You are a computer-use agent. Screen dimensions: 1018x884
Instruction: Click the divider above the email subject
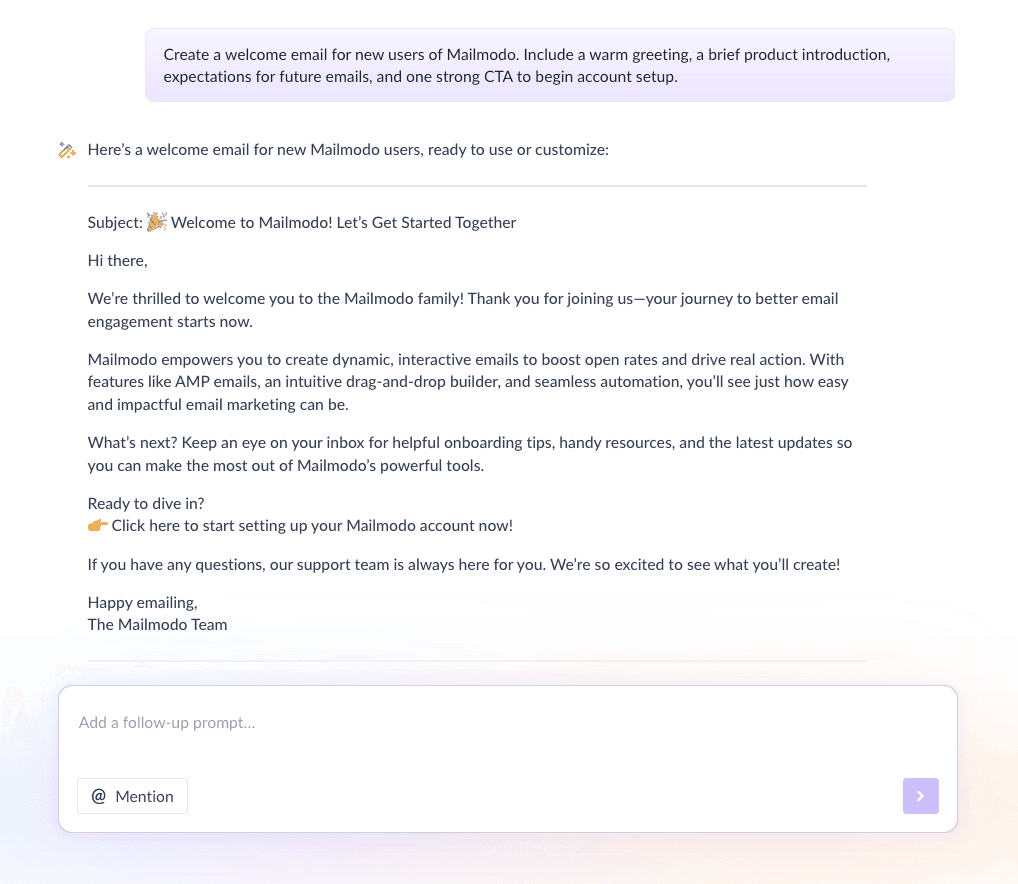(477, 185)
